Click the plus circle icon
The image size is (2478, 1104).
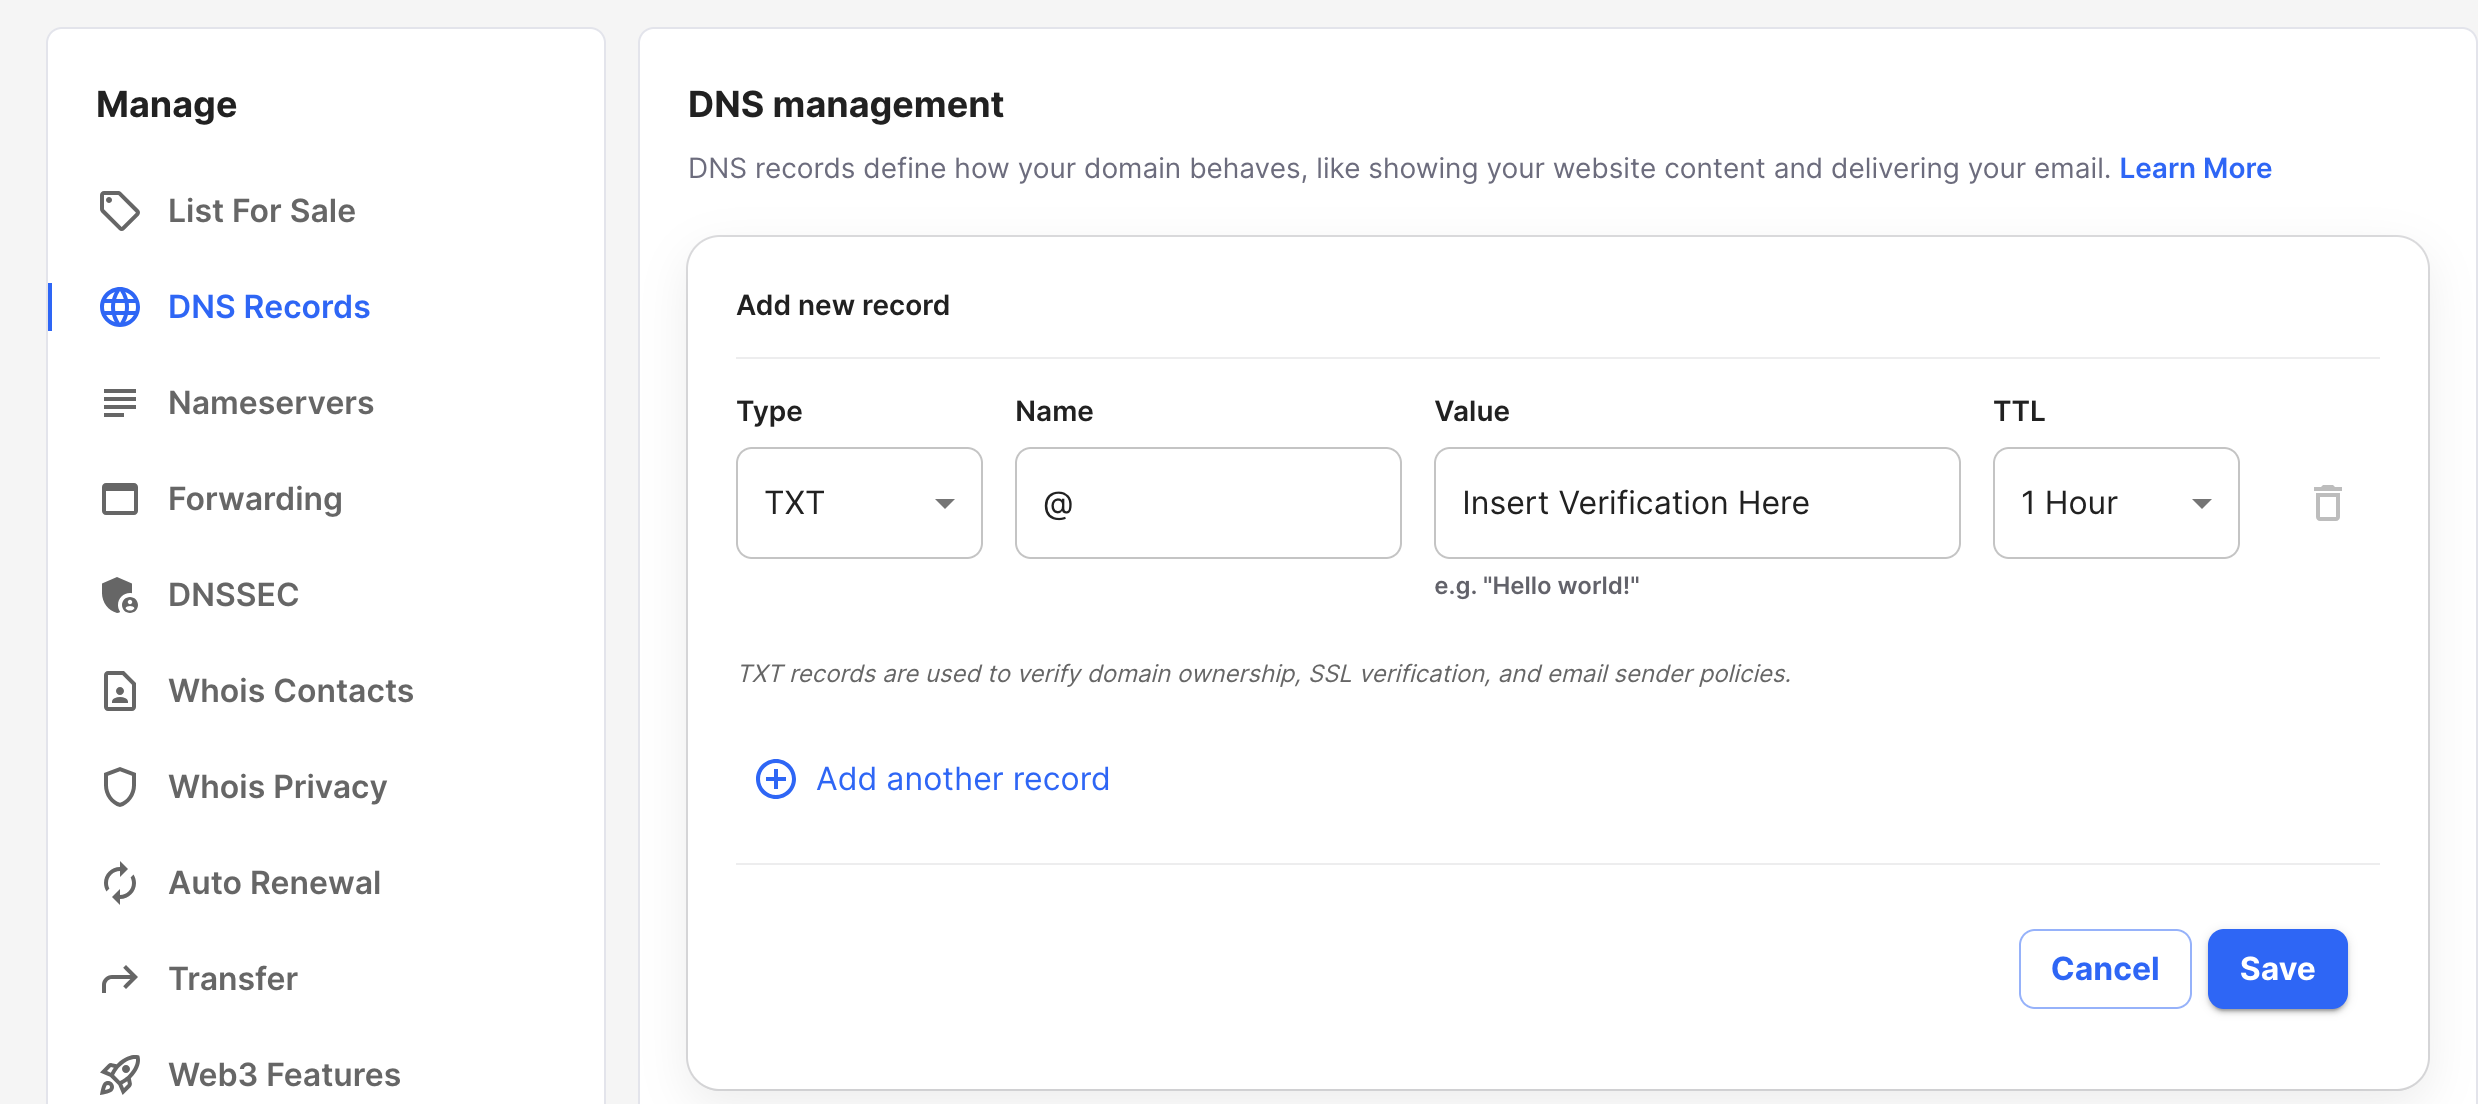[x=775, y=779]
